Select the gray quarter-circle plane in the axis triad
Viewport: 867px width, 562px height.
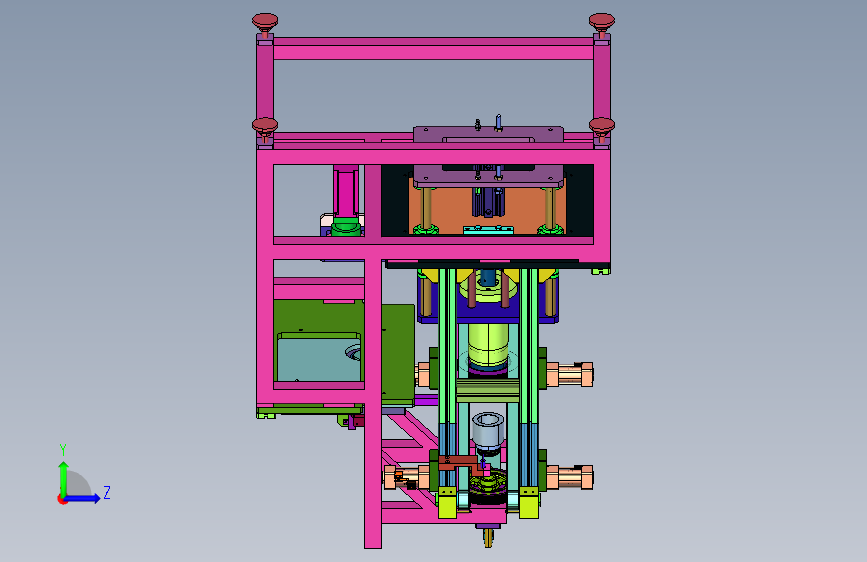77,484
